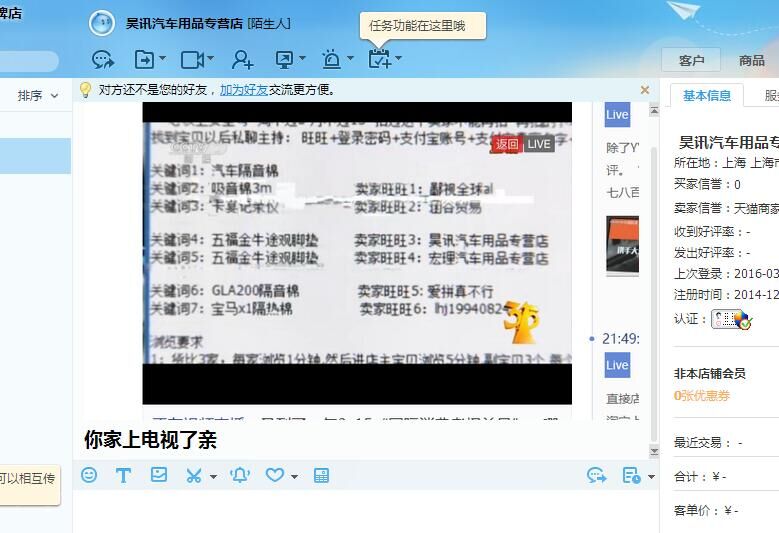Viewport: 779px width, 533px height.
Task: Click the first Live icon in history panel
Action: pos(617,115)
